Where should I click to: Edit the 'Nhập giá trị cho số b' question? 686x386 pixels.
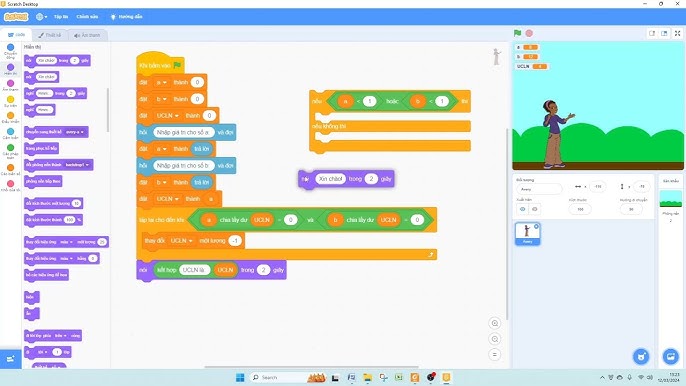tap(183, 165)
